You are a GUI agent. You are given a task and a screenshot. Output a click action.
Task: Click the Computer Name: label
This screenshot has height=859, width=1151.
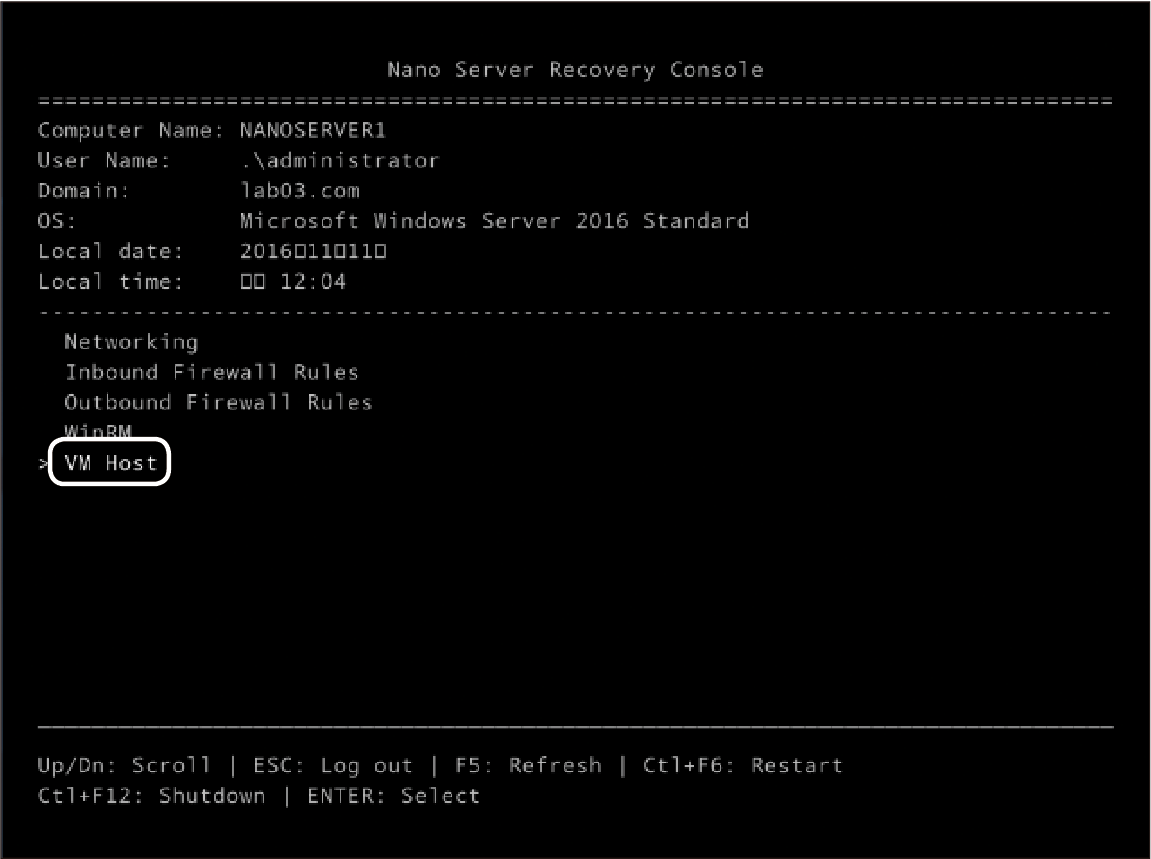(x=131, y=131)
